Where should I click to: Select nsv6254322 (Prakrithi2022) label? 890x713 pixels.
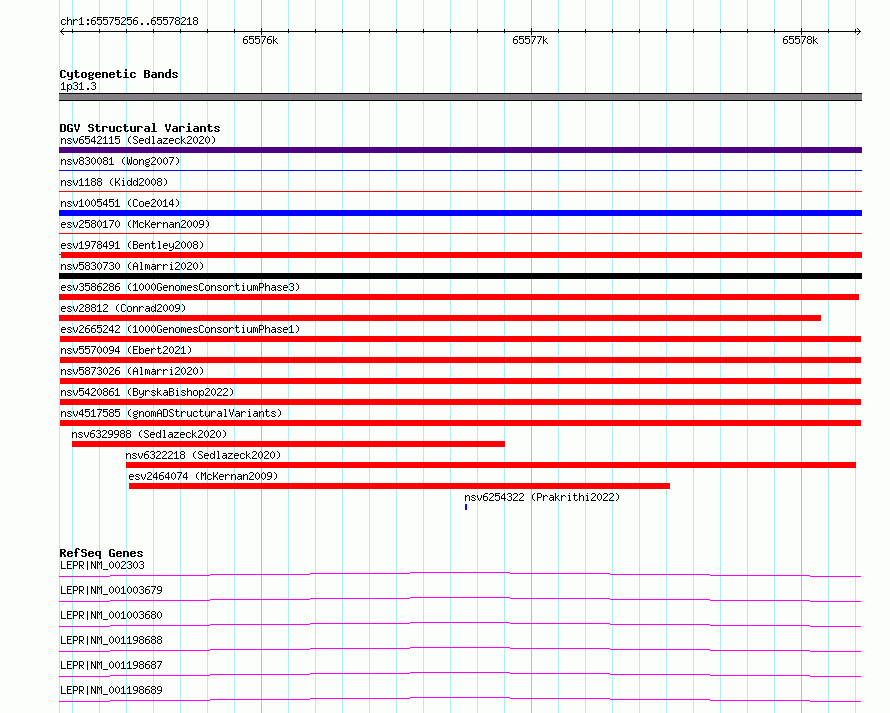pos(542,497)
